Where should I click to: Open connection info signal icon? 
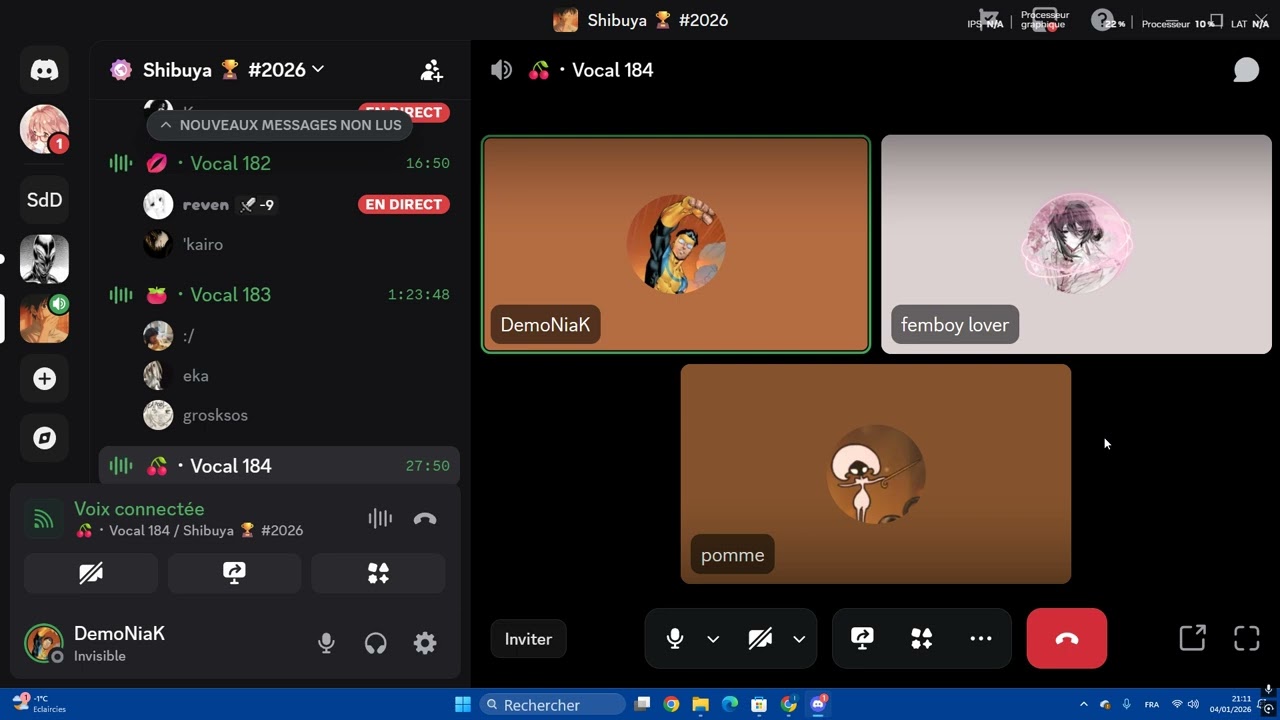(43, 519)
